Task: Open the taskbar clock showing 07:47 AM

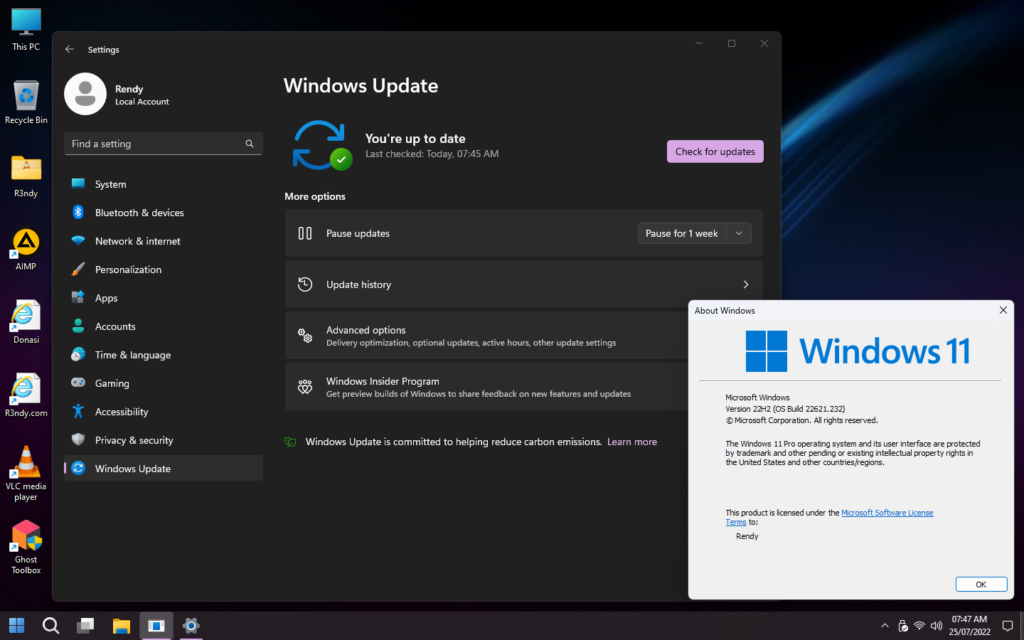Action: [x=969, y=626]
